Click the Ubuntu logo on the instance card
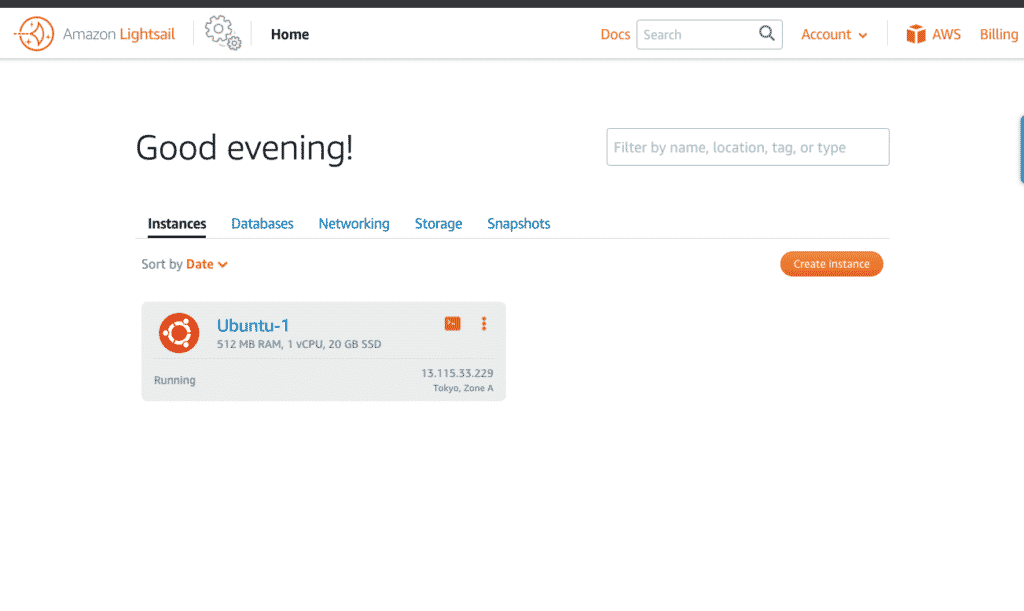The image size is (1024, 611). [x=179, y=333]
